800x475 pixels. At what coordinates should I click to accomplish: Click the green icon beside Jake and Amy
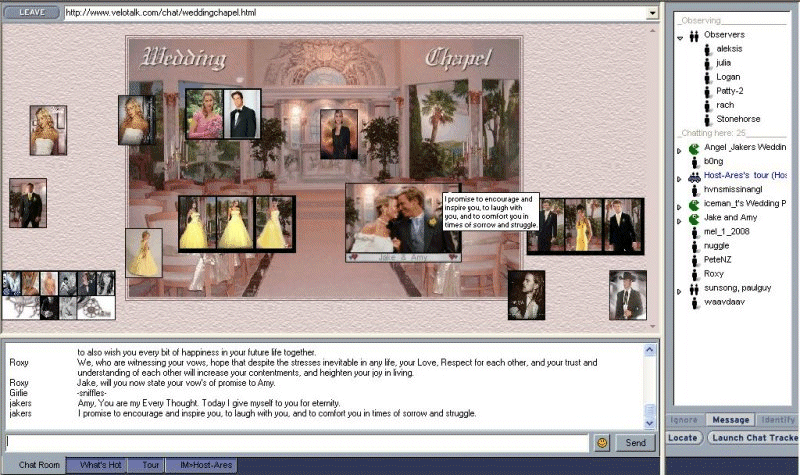tap(693, 217)
